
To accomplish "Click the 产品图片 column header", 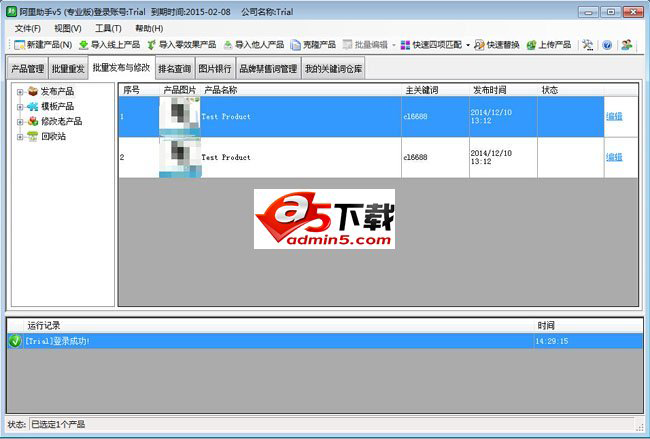I will [x=179, y=90].
